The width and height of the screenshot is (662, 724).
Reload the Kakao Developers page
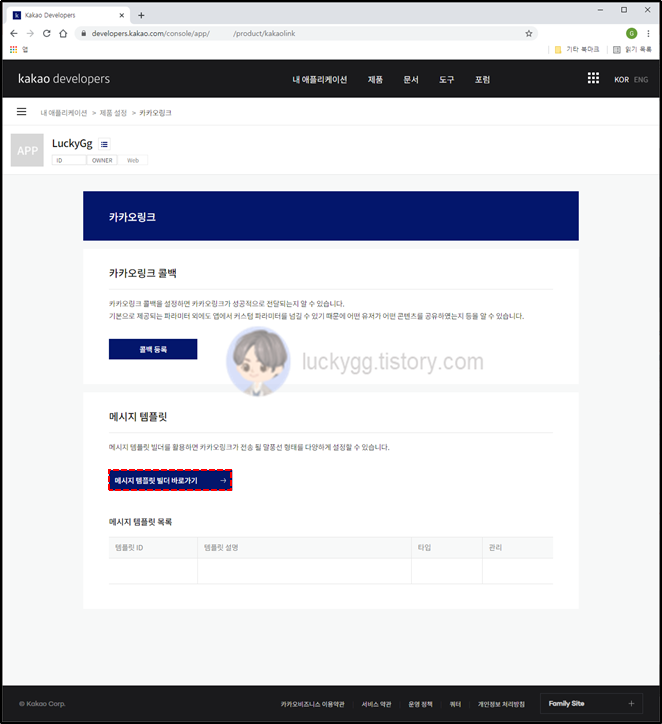[47, 33]
